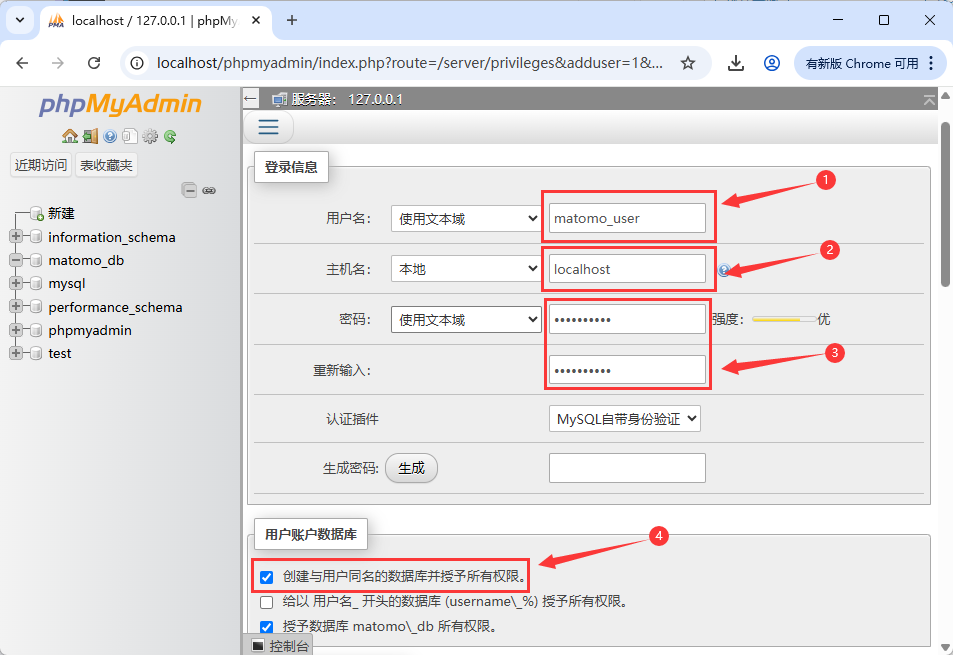Open the MySQL documentation pages icon

point(129,136)
